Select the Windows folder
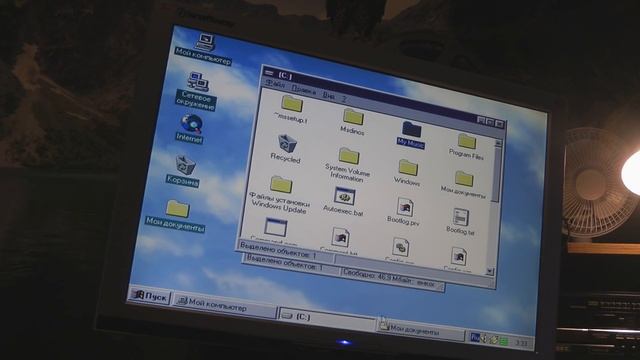The height and width of the screenshot is (360, 640). (408, 173)
